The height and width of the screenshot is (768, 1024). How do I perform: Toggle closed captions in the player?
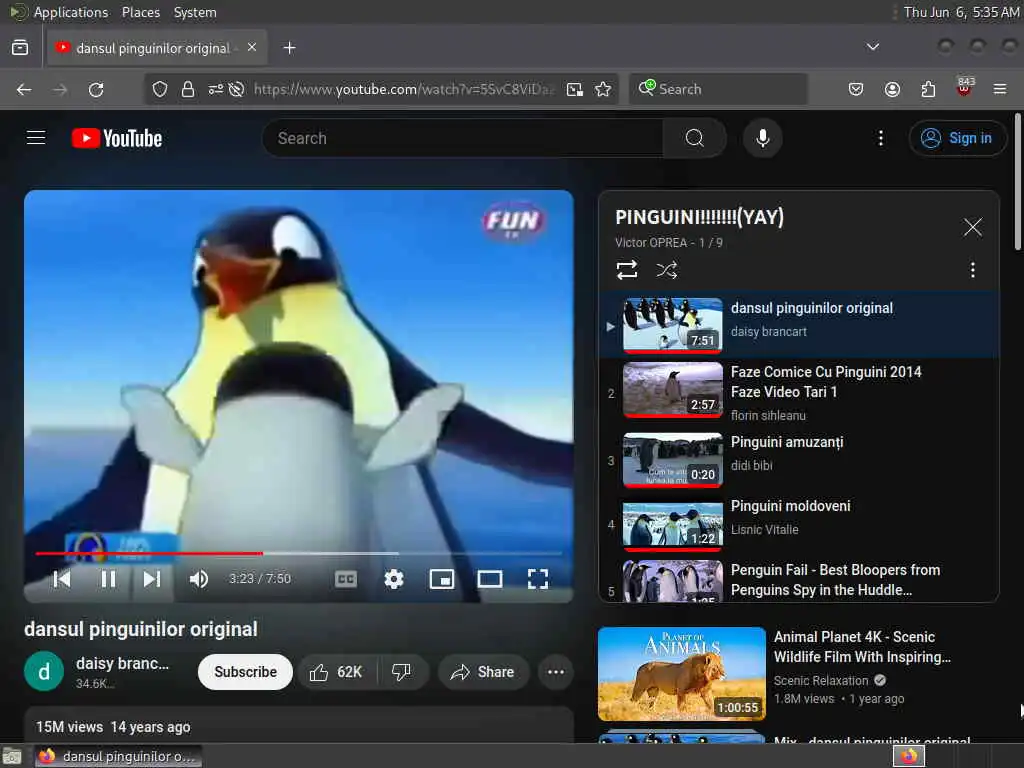345,579
